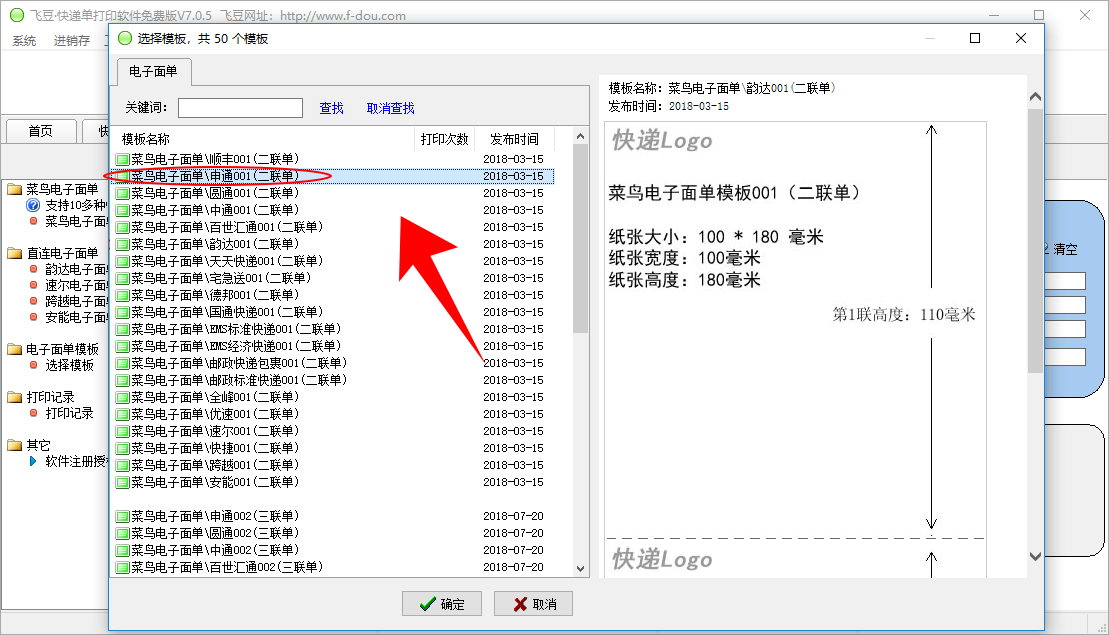Click the template icon for 邮政快递包裹001
The image size is (1109, 635).
pos(122,363)
